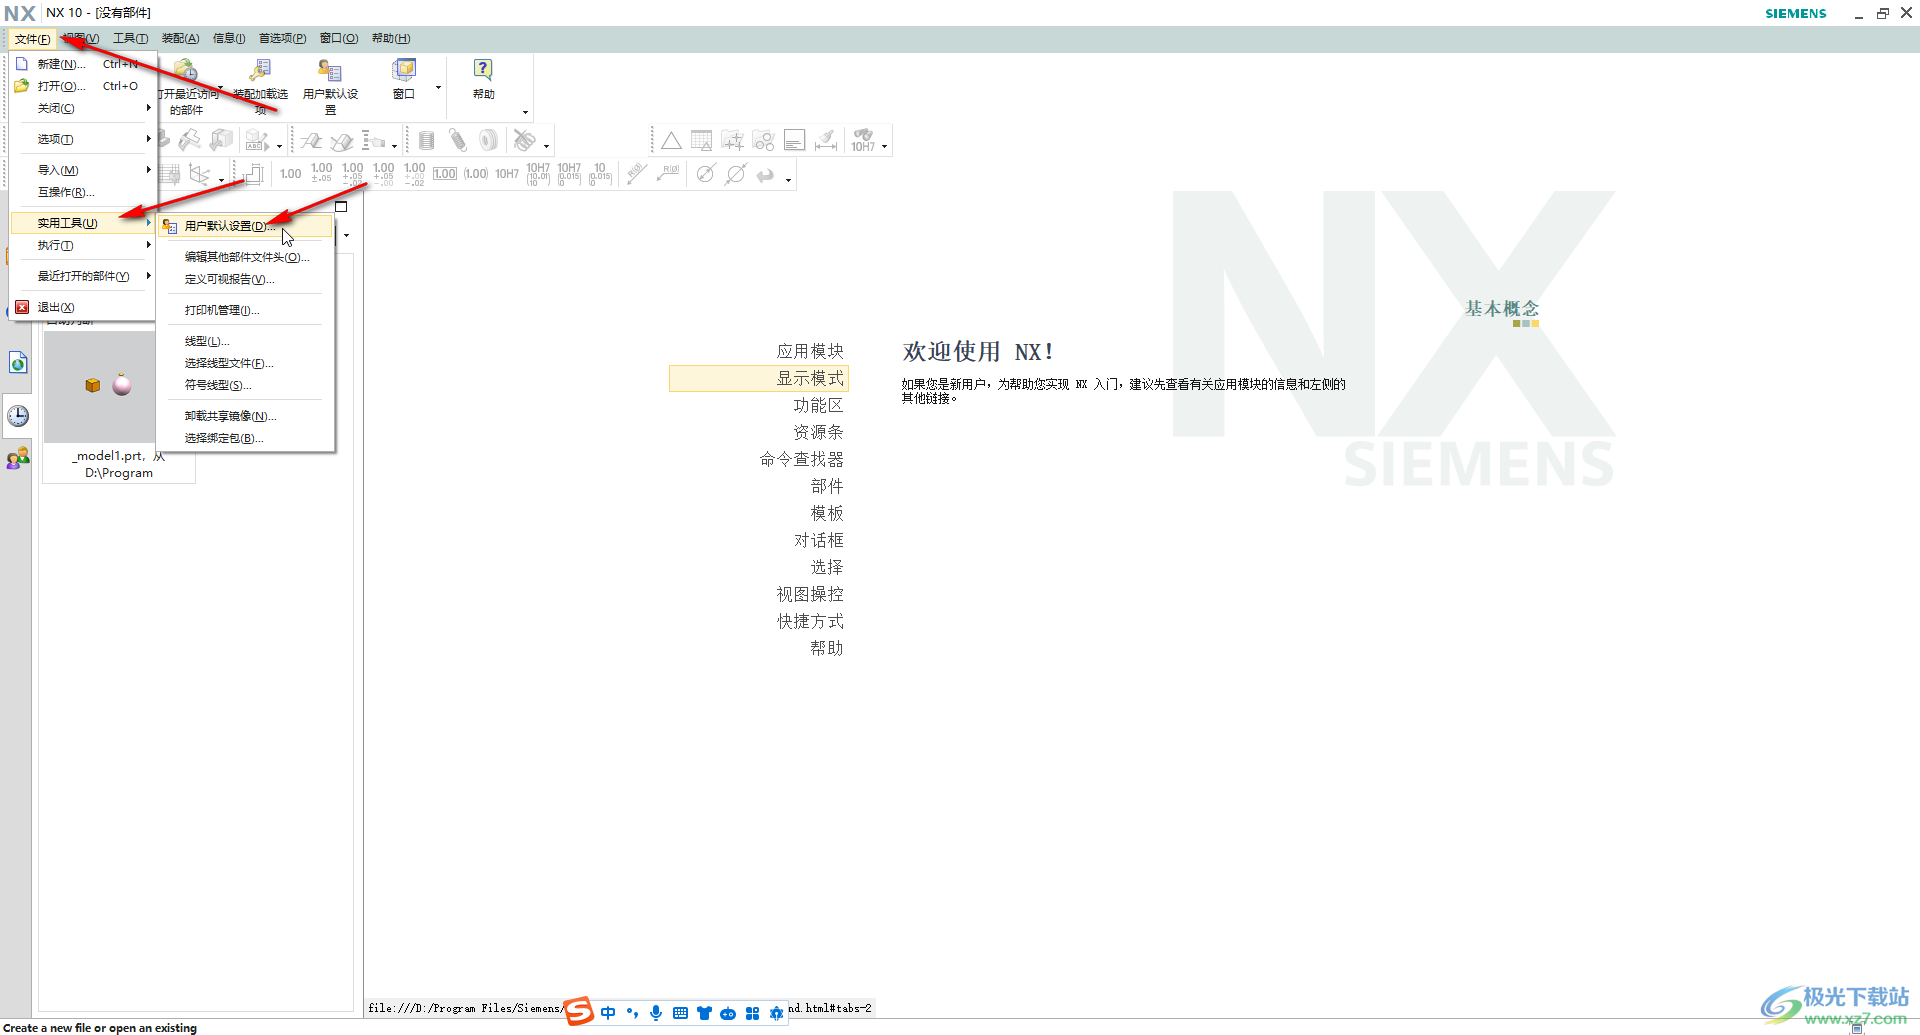Open the 快捷方式 welcome page link

click(x=810, y=621)
